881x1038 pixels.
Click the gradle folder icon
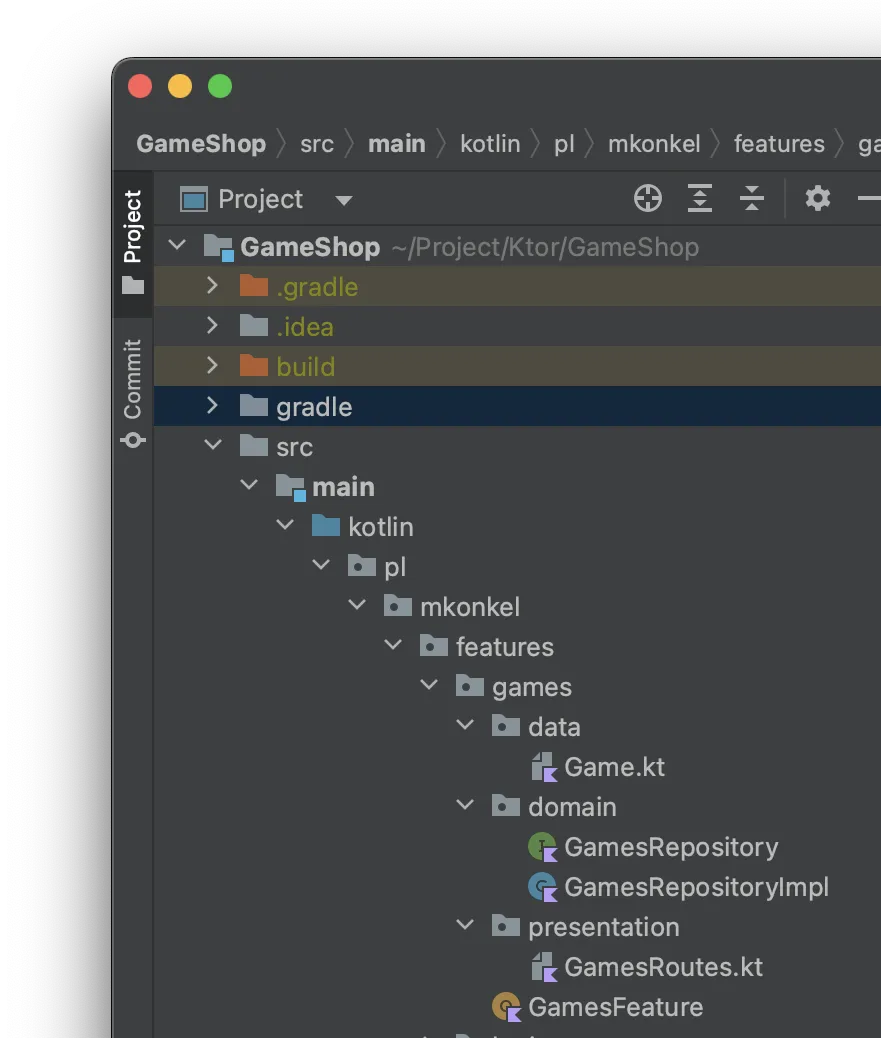pos(254,406)
